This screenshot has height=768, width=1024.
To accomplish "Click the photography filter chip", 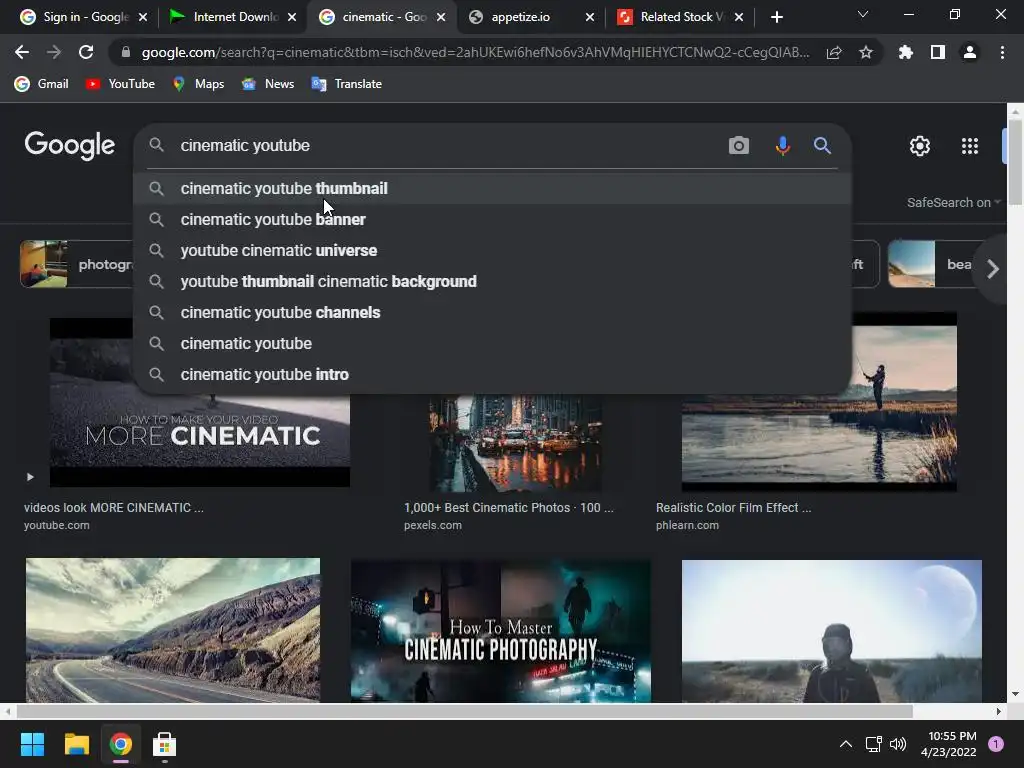I will [x=77, y=264].
